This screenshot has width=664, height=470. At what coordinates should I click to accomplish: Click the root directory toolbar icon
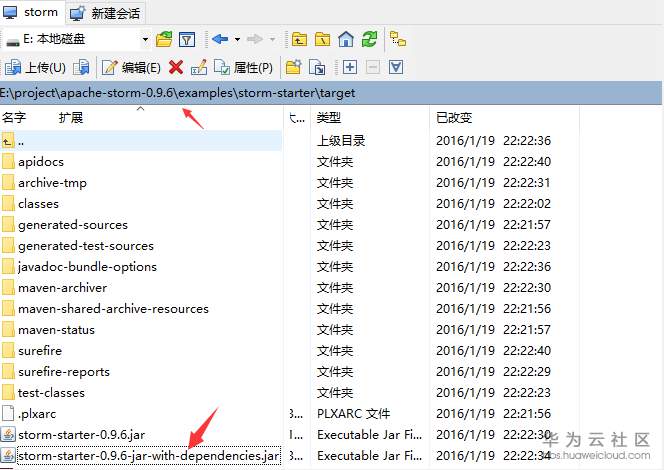tap(322, 39)
